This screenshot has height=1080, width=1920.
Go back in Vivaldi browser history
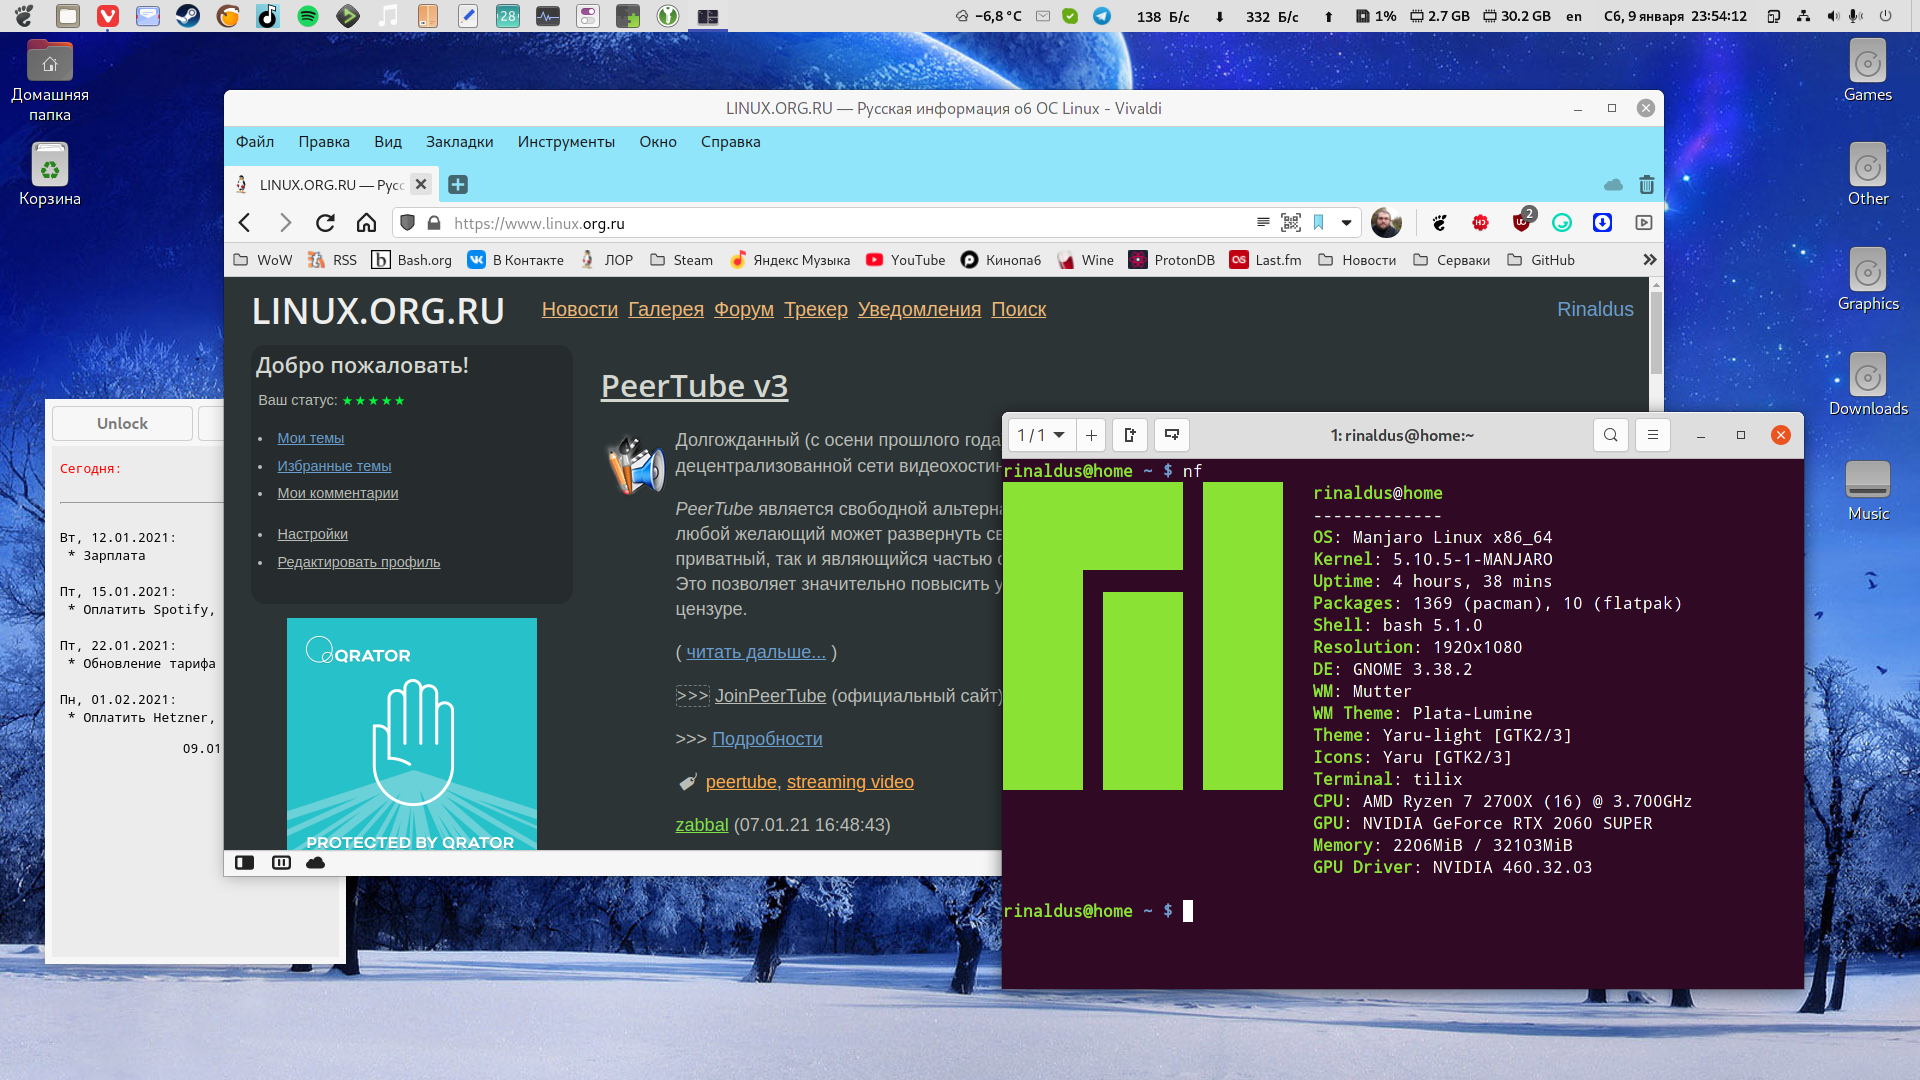coord(245,222)
